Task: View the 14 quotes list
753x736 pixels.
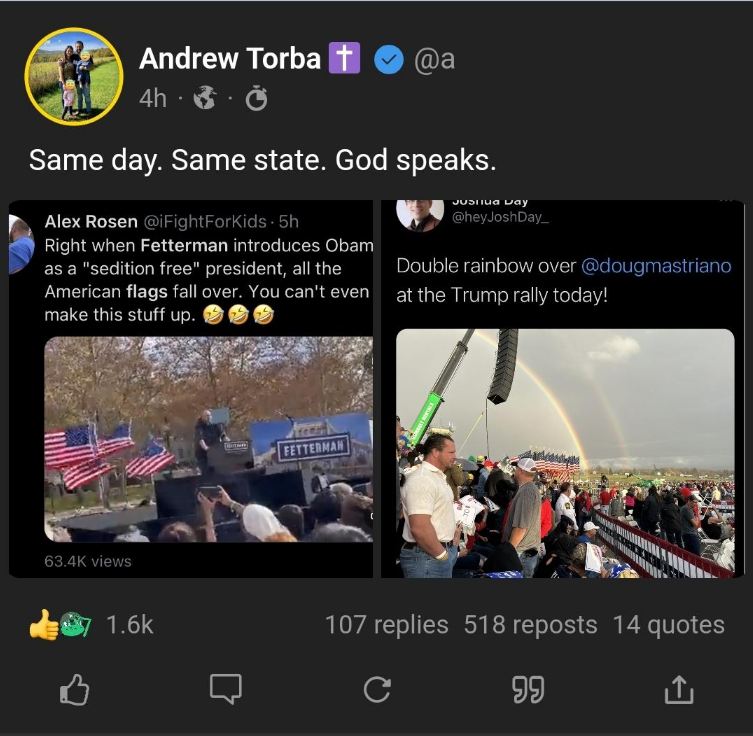Action: click(x=669, y=625)
